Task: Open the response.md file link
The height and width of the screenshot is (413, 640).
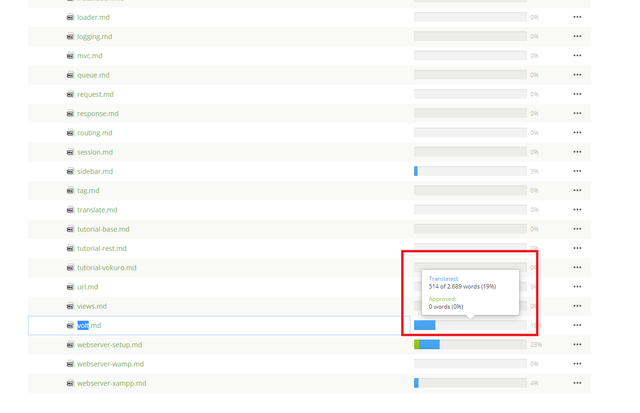Action: click(98, 113)
